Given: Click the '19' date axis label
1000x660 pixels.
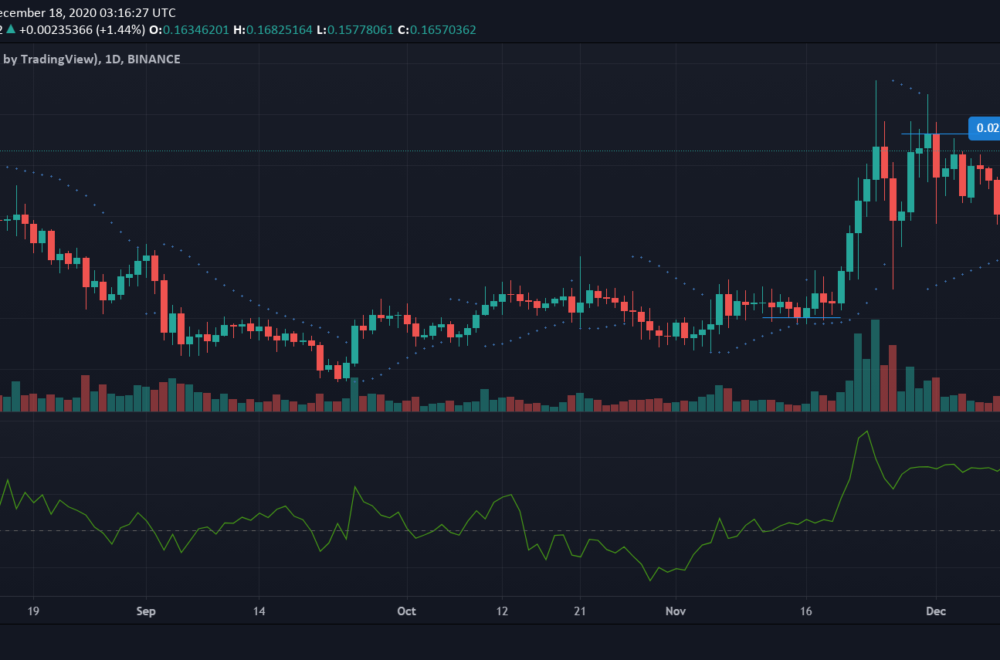Looking at the screenshot, I should pyautogui.click(x=33, y=611).
